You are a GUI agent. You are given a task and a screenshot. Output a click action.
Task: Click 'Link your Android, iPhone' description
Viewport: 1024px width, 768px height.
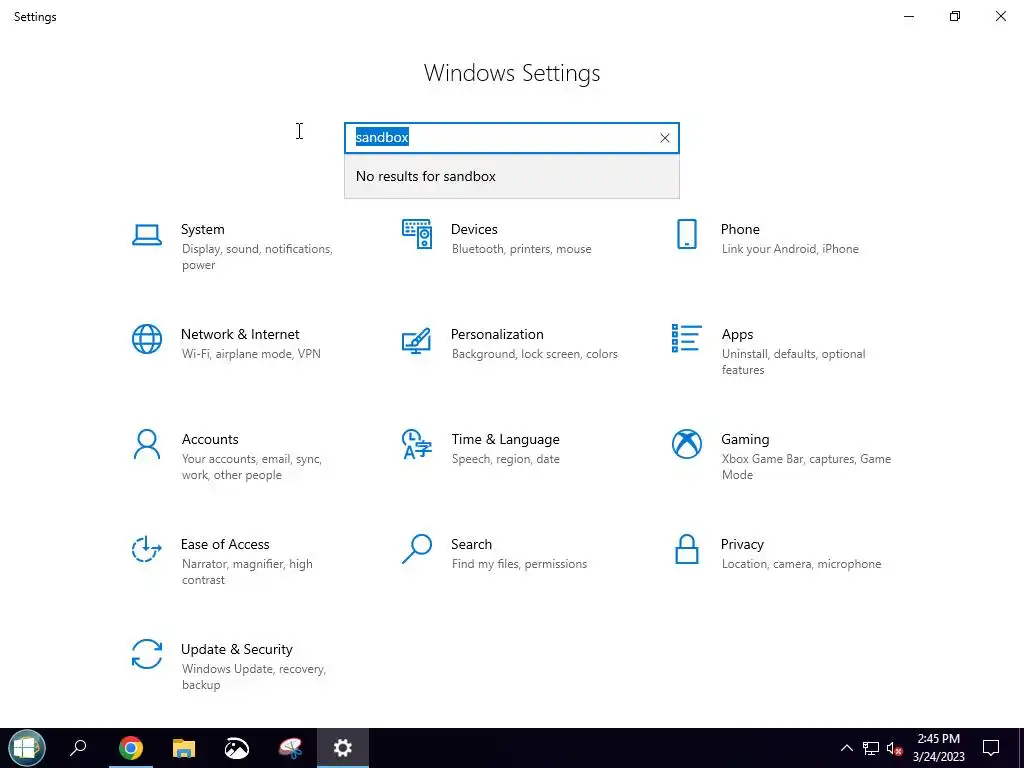(x=790, y=249)
